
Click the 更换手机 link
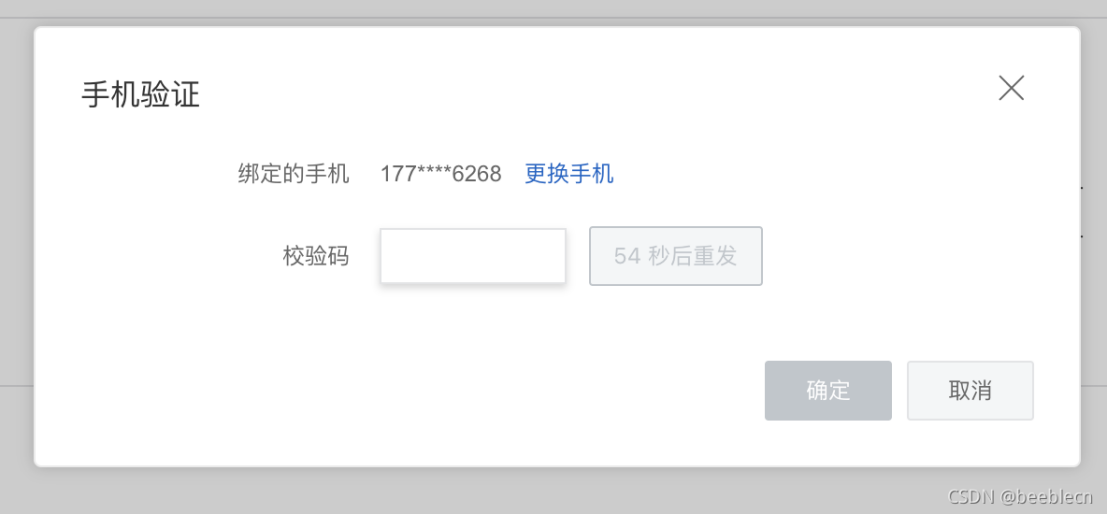tap(569, 173)
